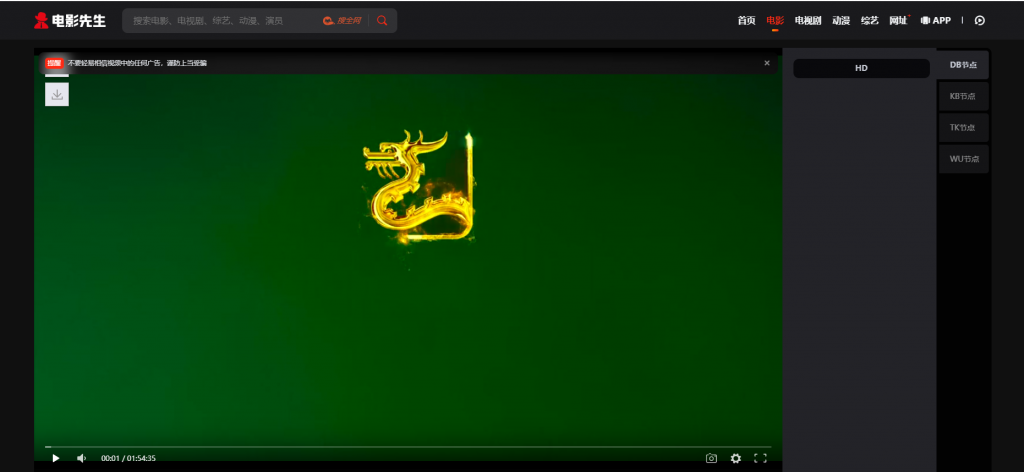Open the 综艺 variety shows menu
The height and width of the screenshot is (472, 1024).
point(870,21)
